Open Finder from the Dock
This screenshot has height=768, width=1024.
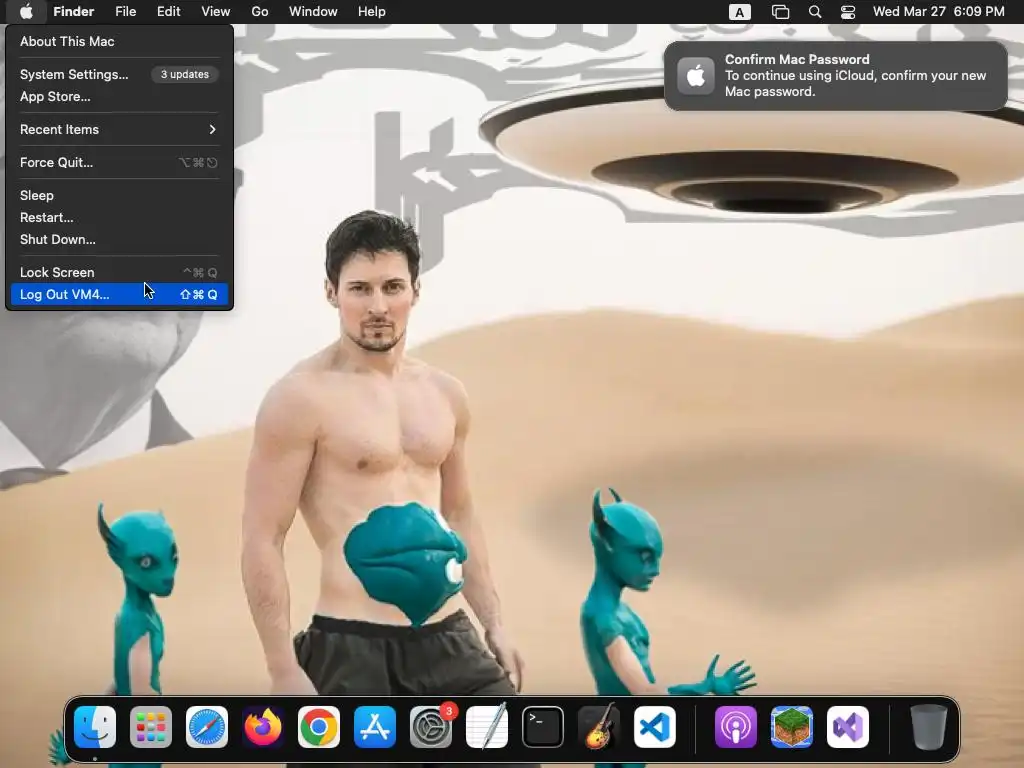click(95, 727)
